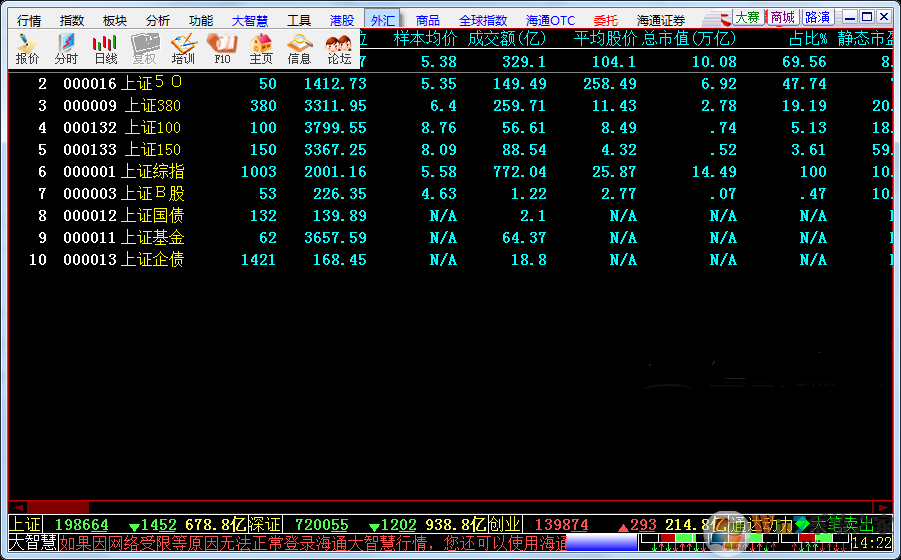Select the 上证100 index row

[x=450, y=128]
